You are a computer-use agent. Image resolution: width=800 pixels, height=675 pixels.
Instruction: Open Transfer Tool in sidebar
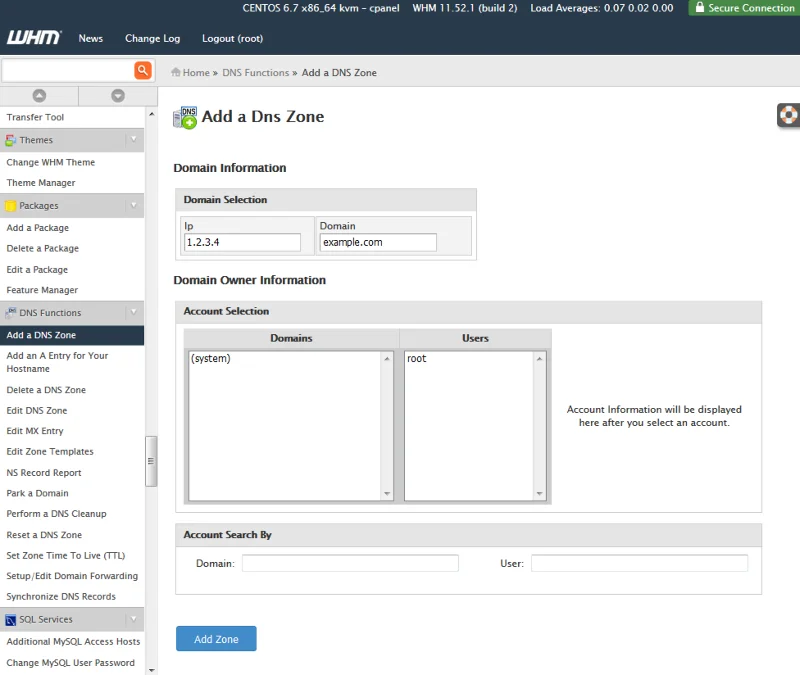[35, 117]
